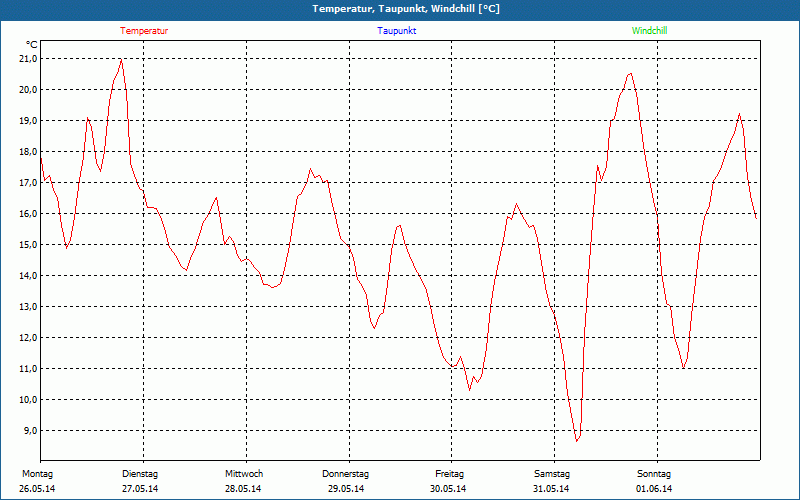Click the 20.5 degree peak on Samstag
The image size is (800, 500).
[x=631, y=73]
